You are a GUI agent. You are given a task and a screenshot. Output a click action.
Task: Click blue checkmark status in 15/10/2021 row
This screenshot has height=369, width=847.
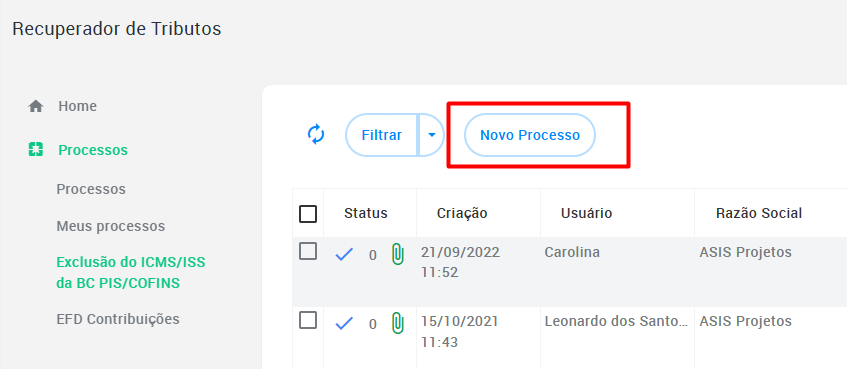pyautogui.click(x=344, y=324)
